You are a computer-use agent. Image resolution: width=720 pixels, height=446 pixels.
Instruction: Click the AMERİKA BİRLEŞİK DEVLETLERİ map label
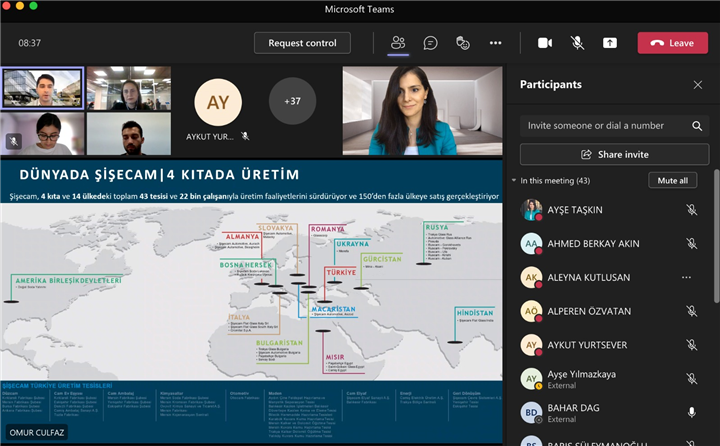(x=68, y=280)
